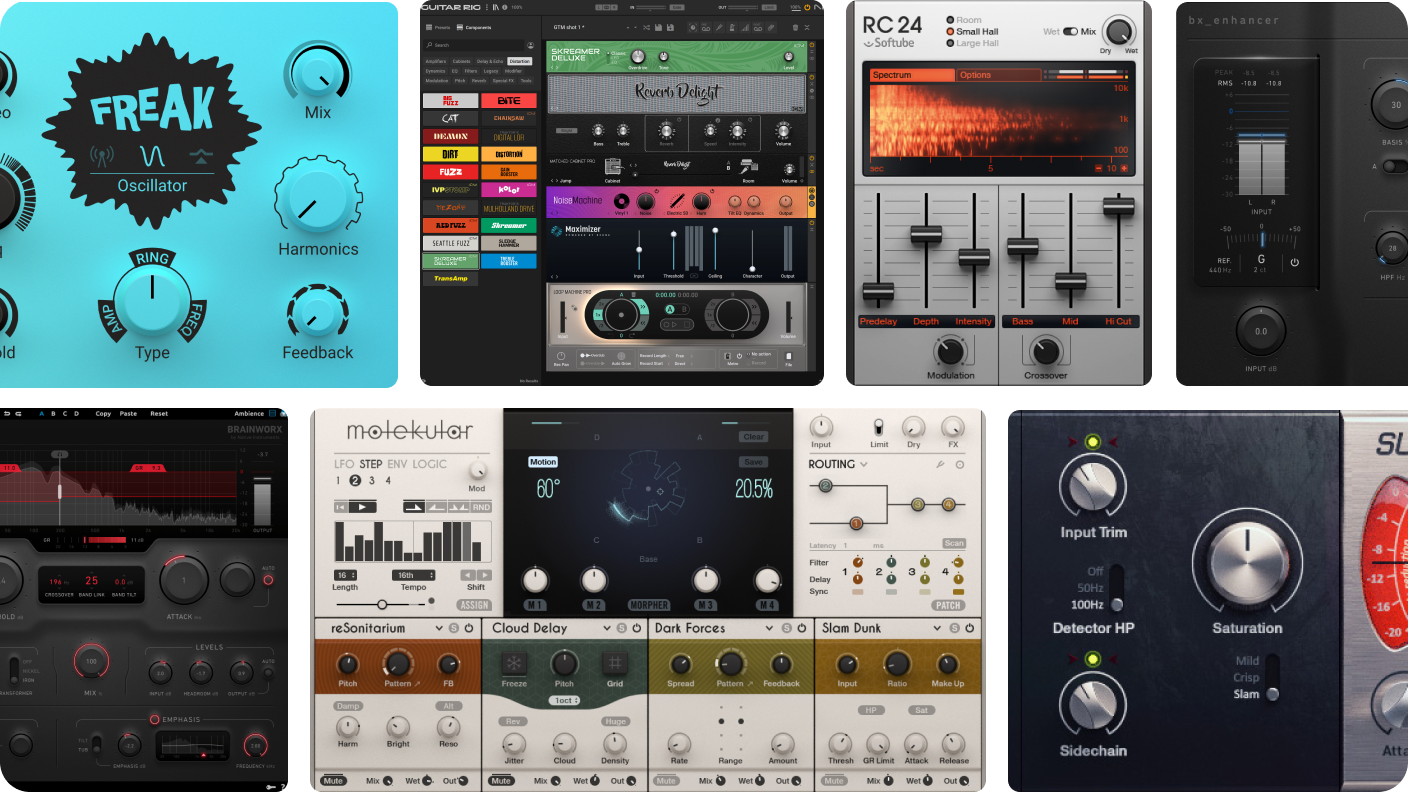Image resolution: width=1408 pixels, height=792 pixels.
Task: Turn off the Slam Dunk power icon
Action: (969, 628)
